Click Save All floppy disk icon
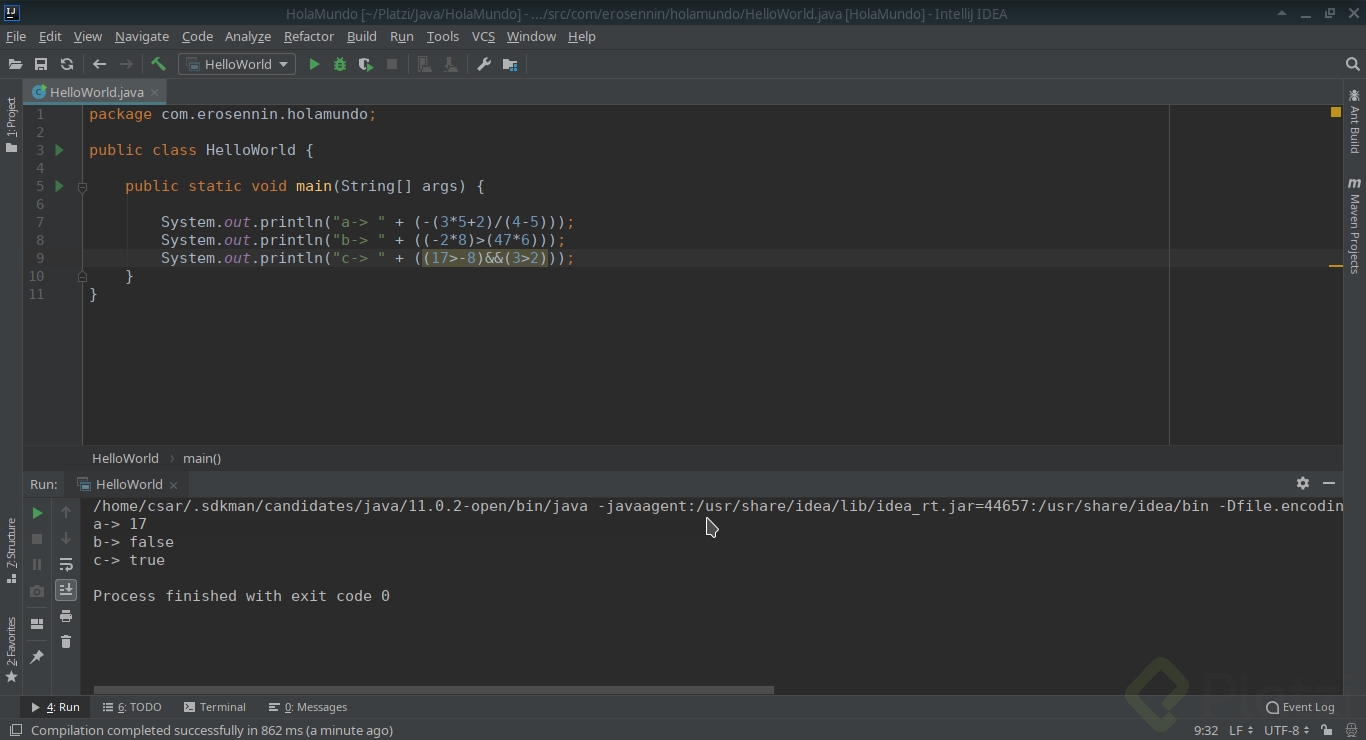Viewport: 1366px width, 740px height. tap(41, 64)
